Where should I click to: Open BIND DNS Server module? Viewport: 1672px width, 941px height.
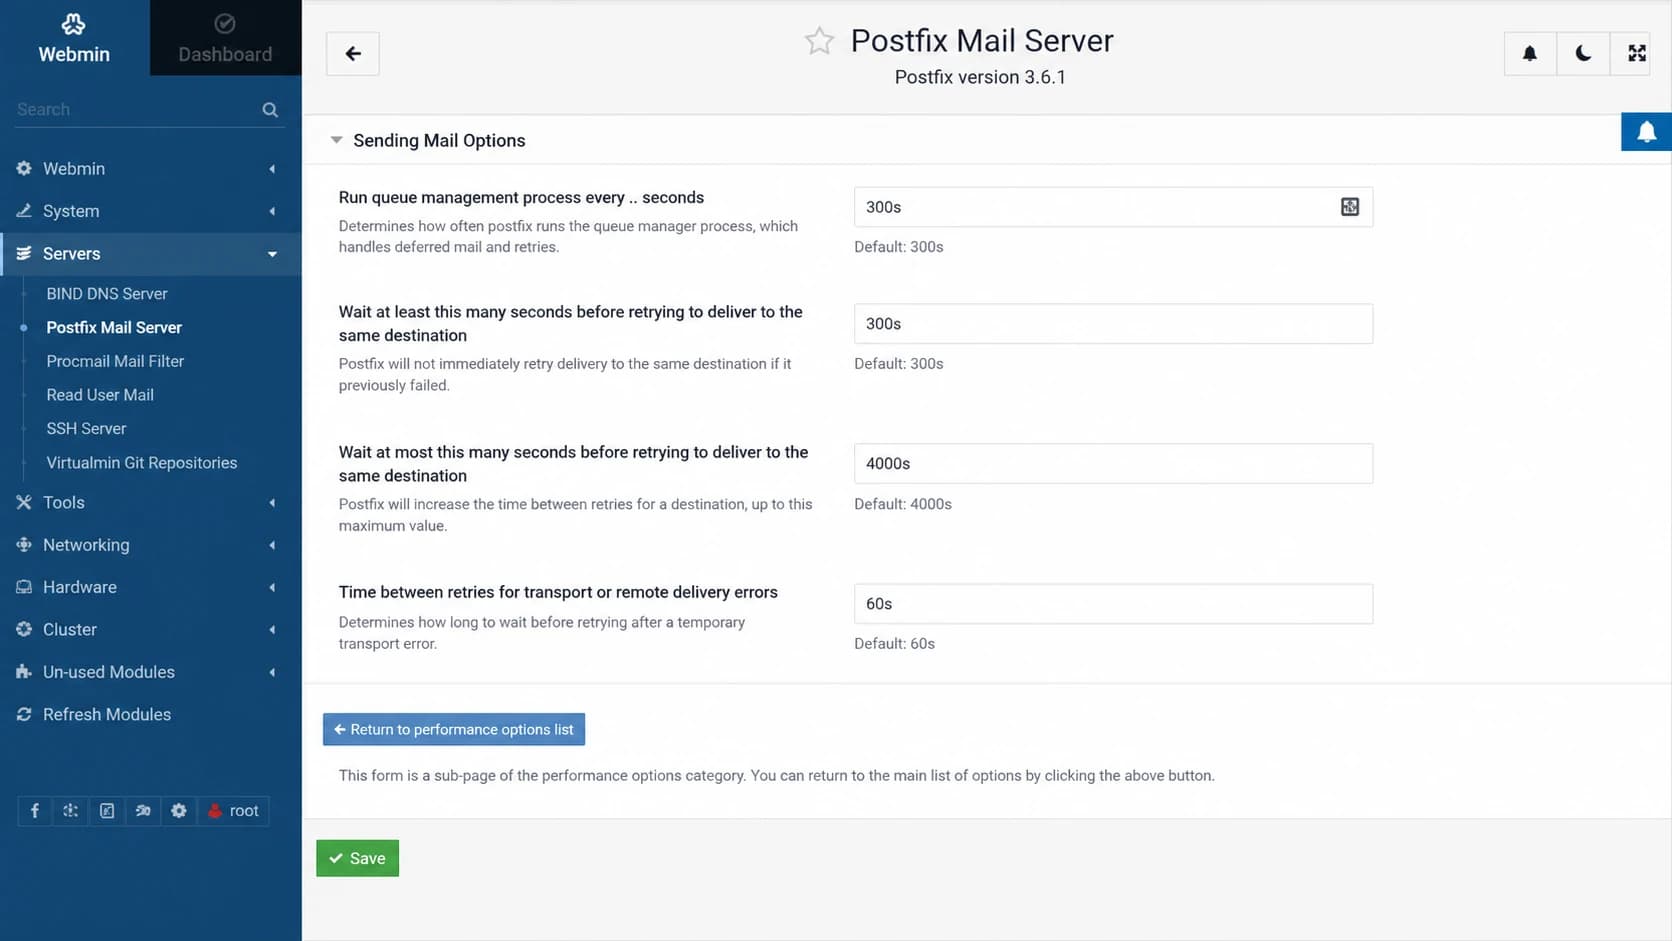[107, 294]
